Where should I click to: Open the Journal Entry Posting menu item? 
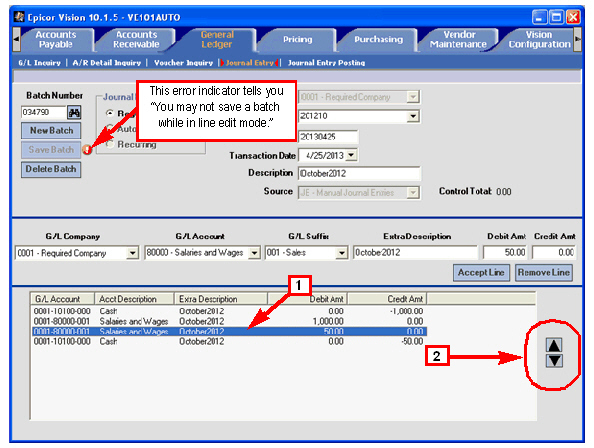point(326,63)
